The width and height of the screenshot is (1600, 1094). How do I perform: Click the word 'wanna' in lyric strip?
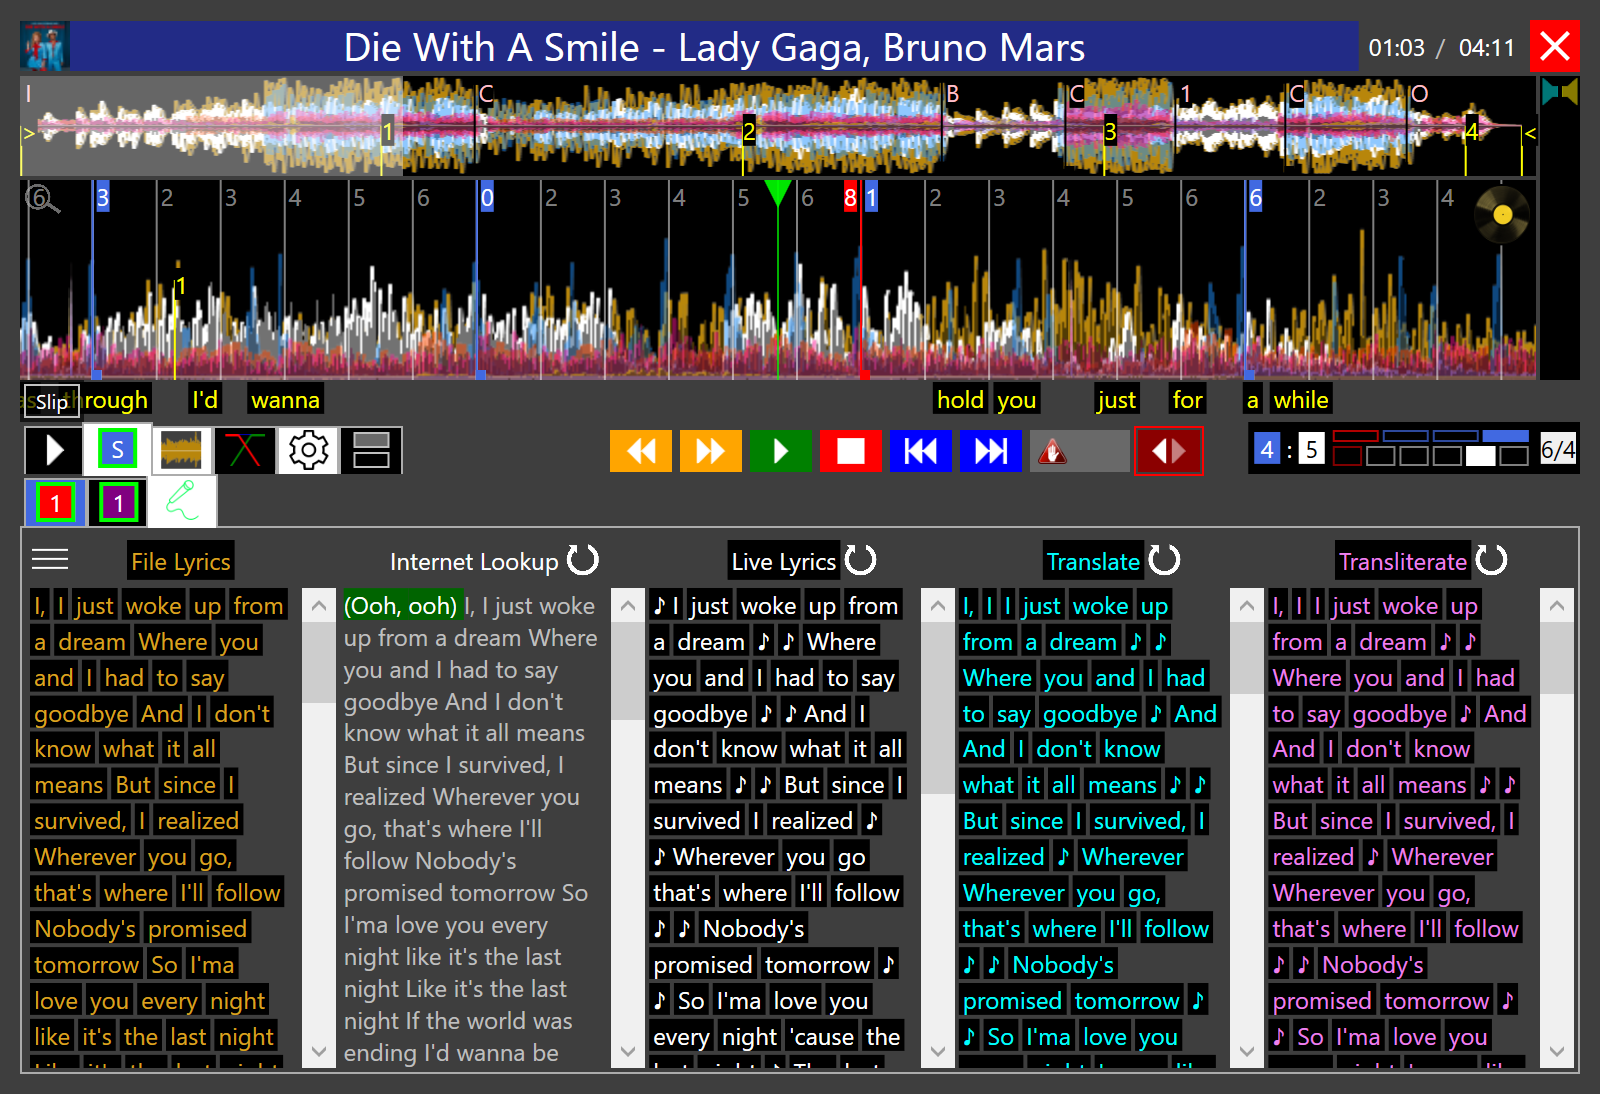pos(285,400)
